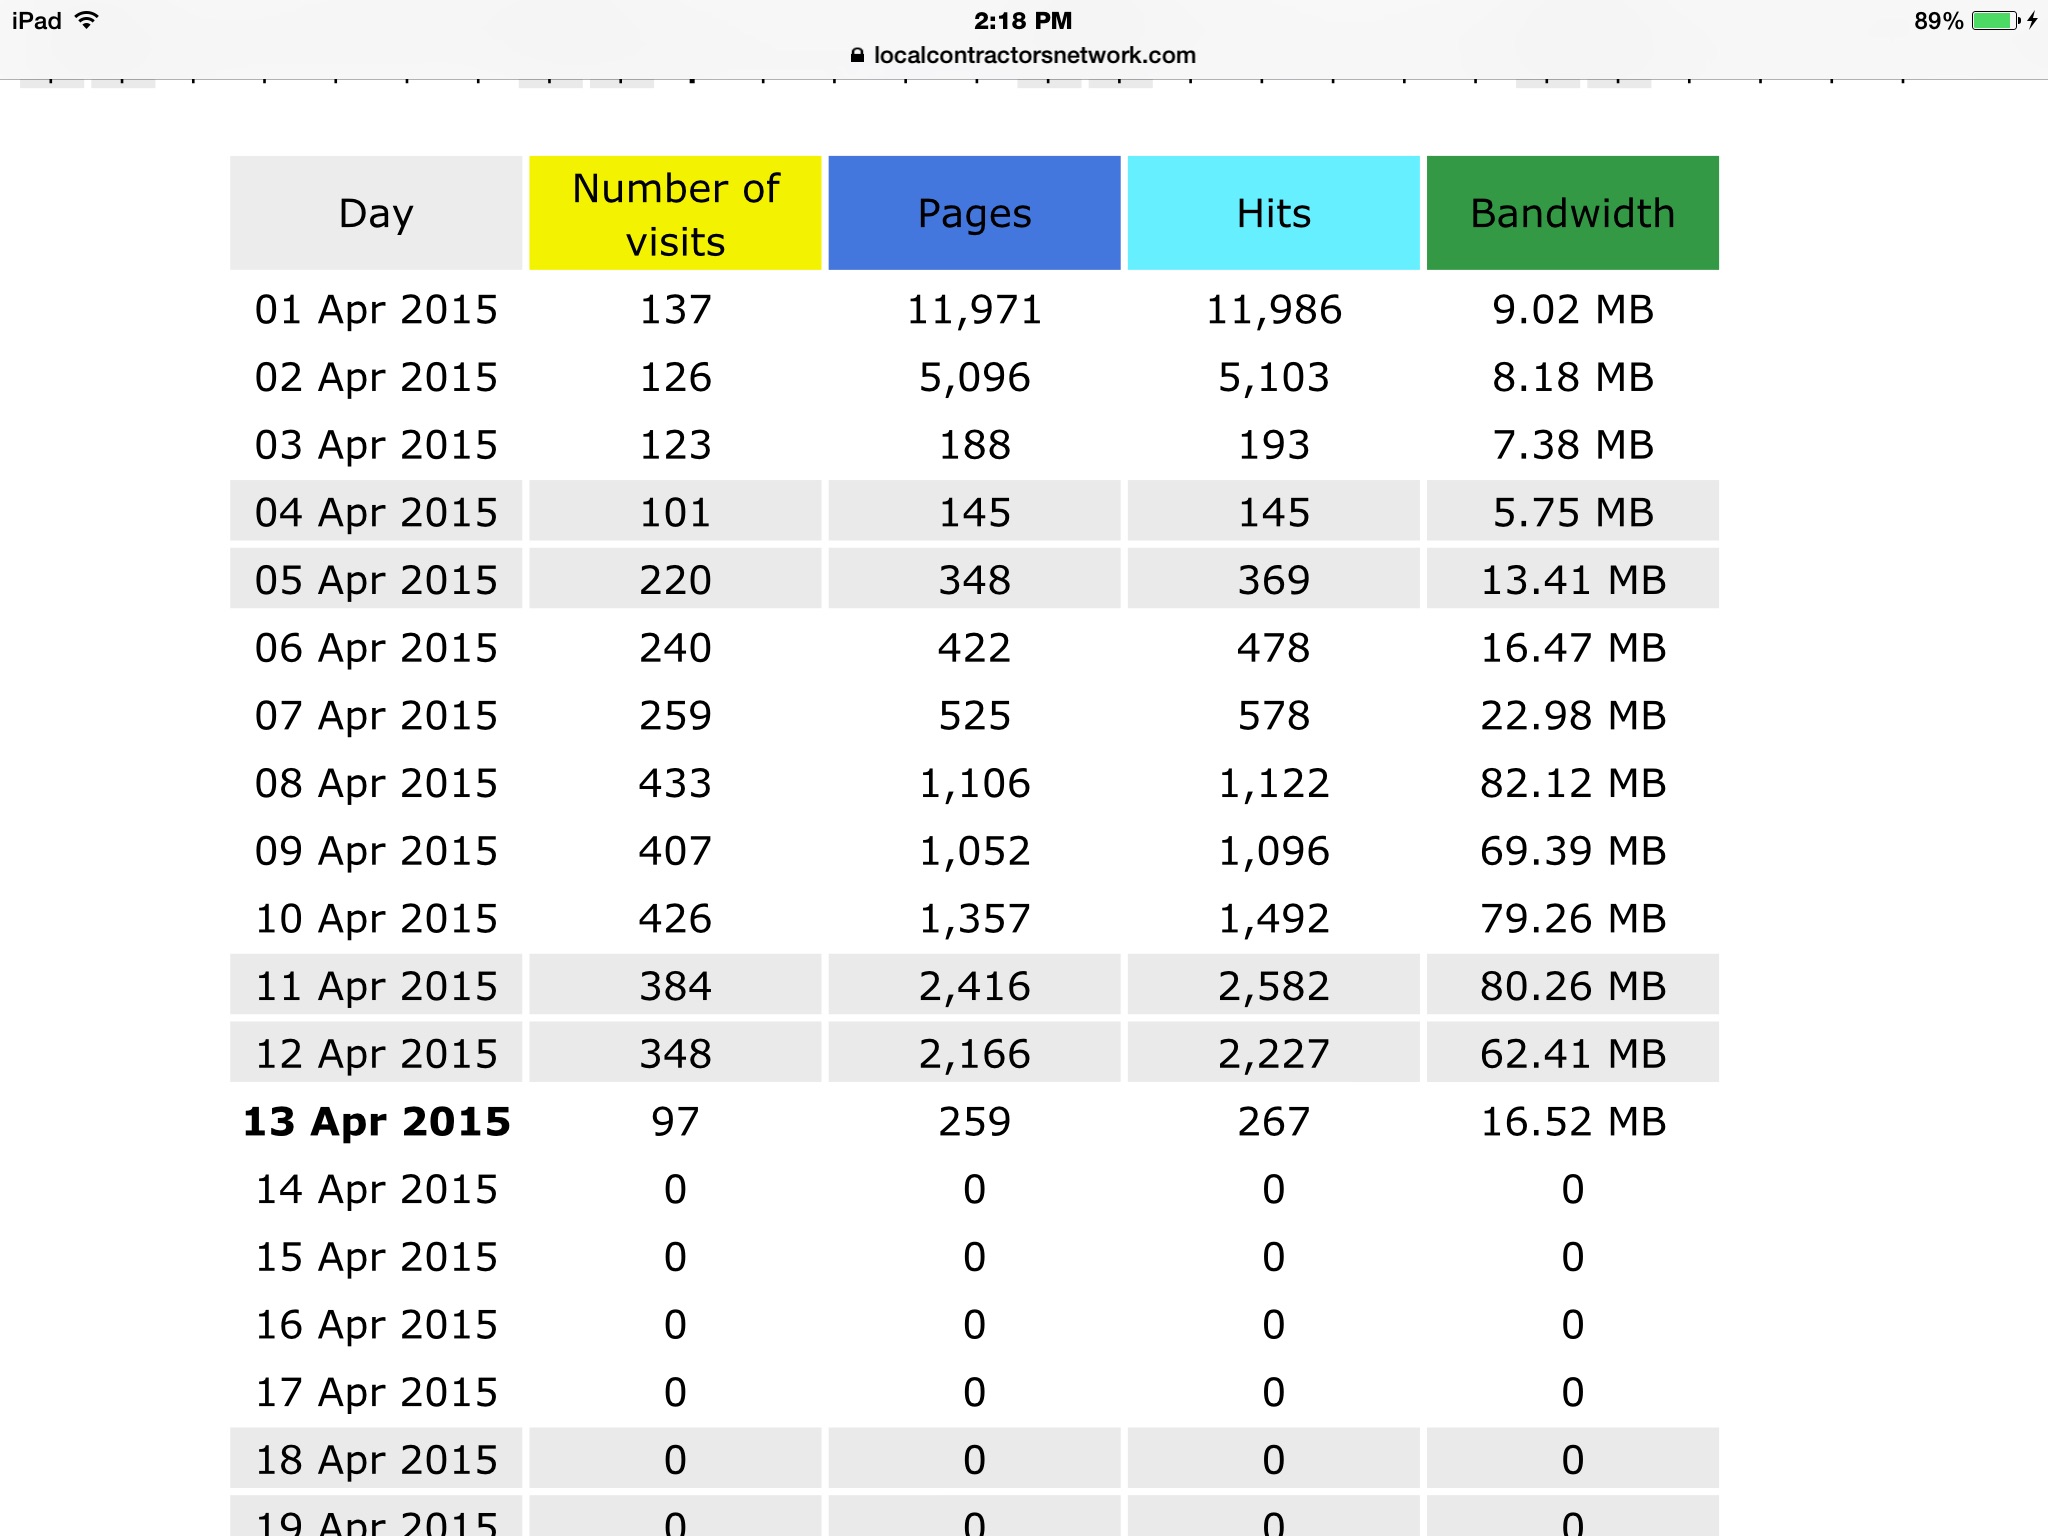Tap the 82.12 MB bandwidth cell

coord(1572,783)
